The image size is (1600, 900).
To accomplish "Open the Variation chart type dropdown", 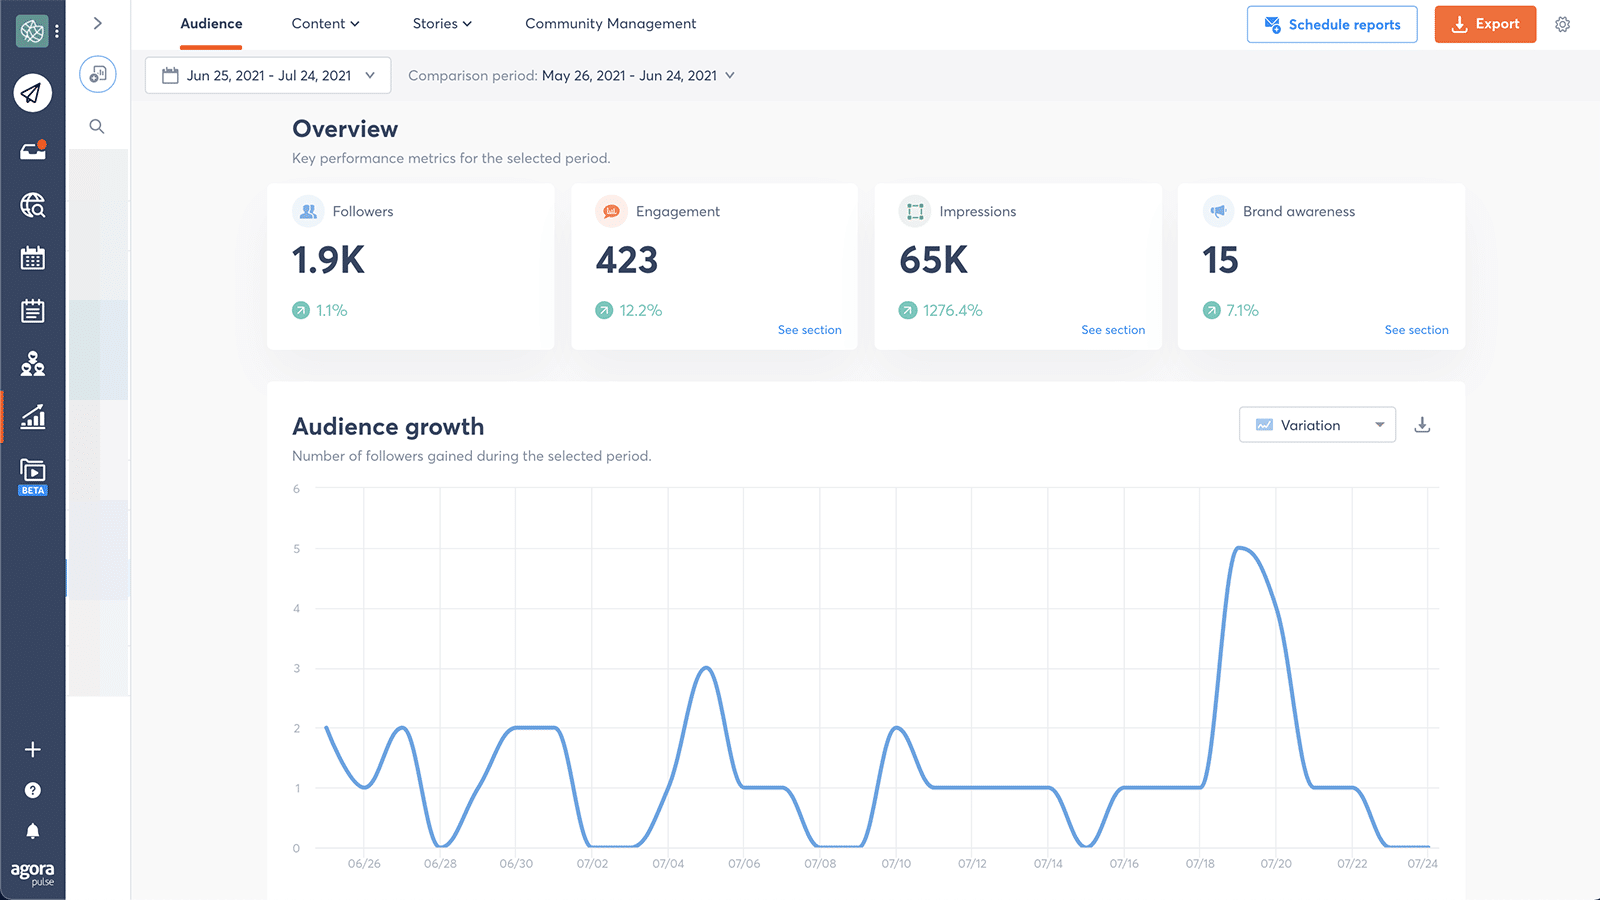I will click(1316, 425).
